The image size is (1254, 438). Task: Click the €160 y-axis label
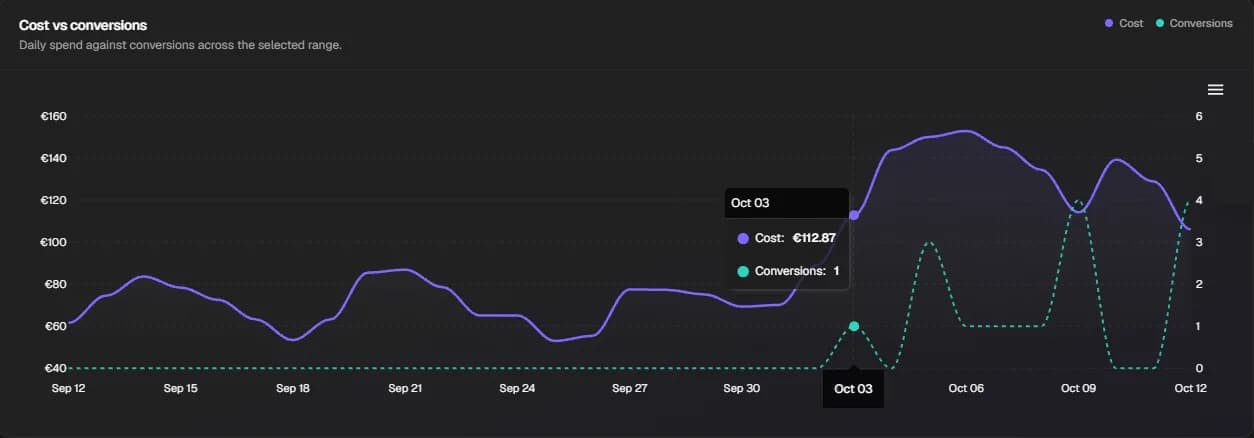pyautogui.click(x=53, y=116)
